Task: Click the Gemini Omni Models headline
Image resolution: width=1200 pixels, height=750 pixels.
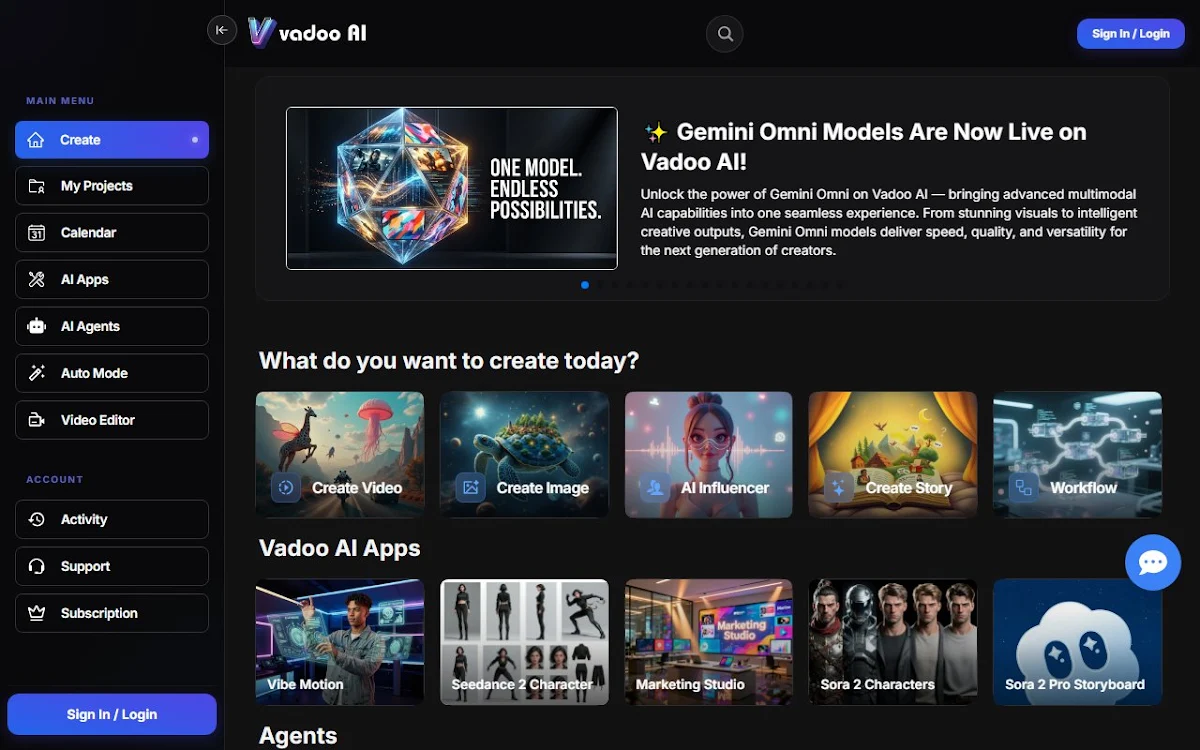Action: [x=864, y=146]
